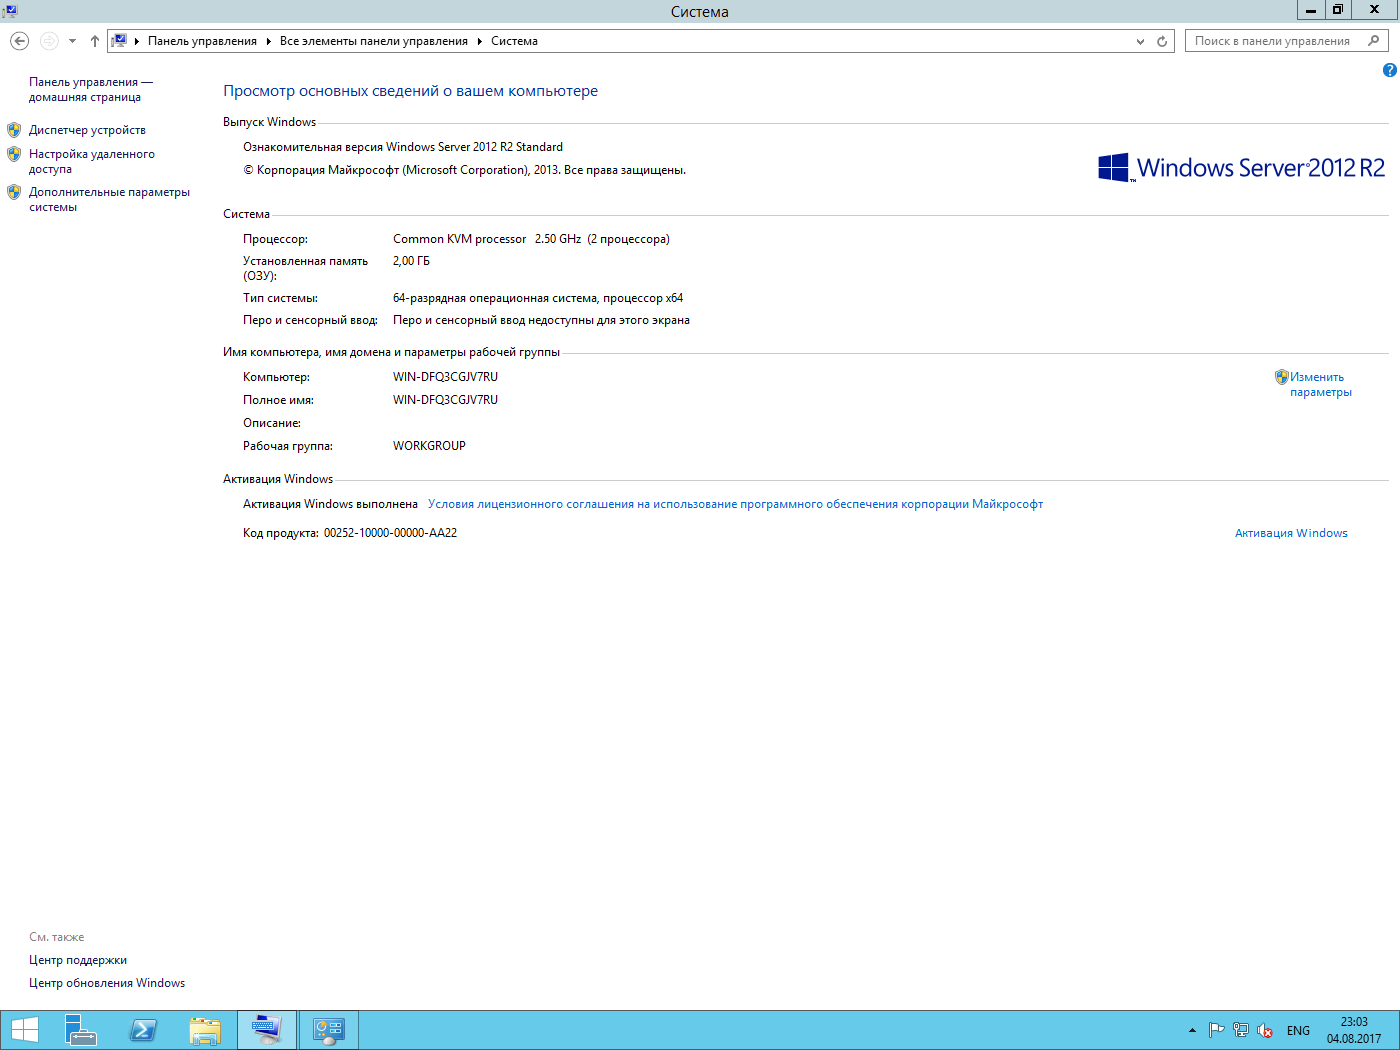Expand the arrow before 'Панель управления' breadcrumb
This screenshot has height=1050, width=1400.
pos(137,41)
